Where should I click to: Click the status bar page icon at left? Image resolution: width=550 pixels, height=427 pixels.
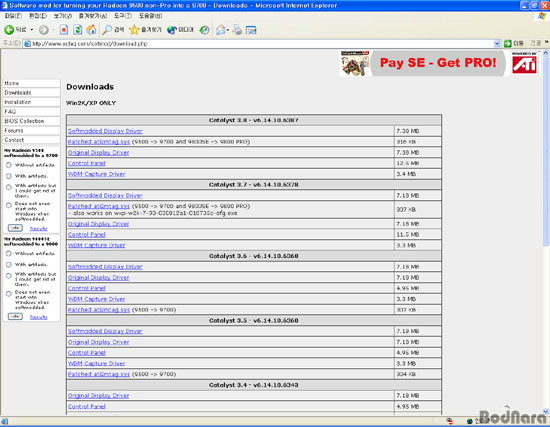click(x=4, y=421)
